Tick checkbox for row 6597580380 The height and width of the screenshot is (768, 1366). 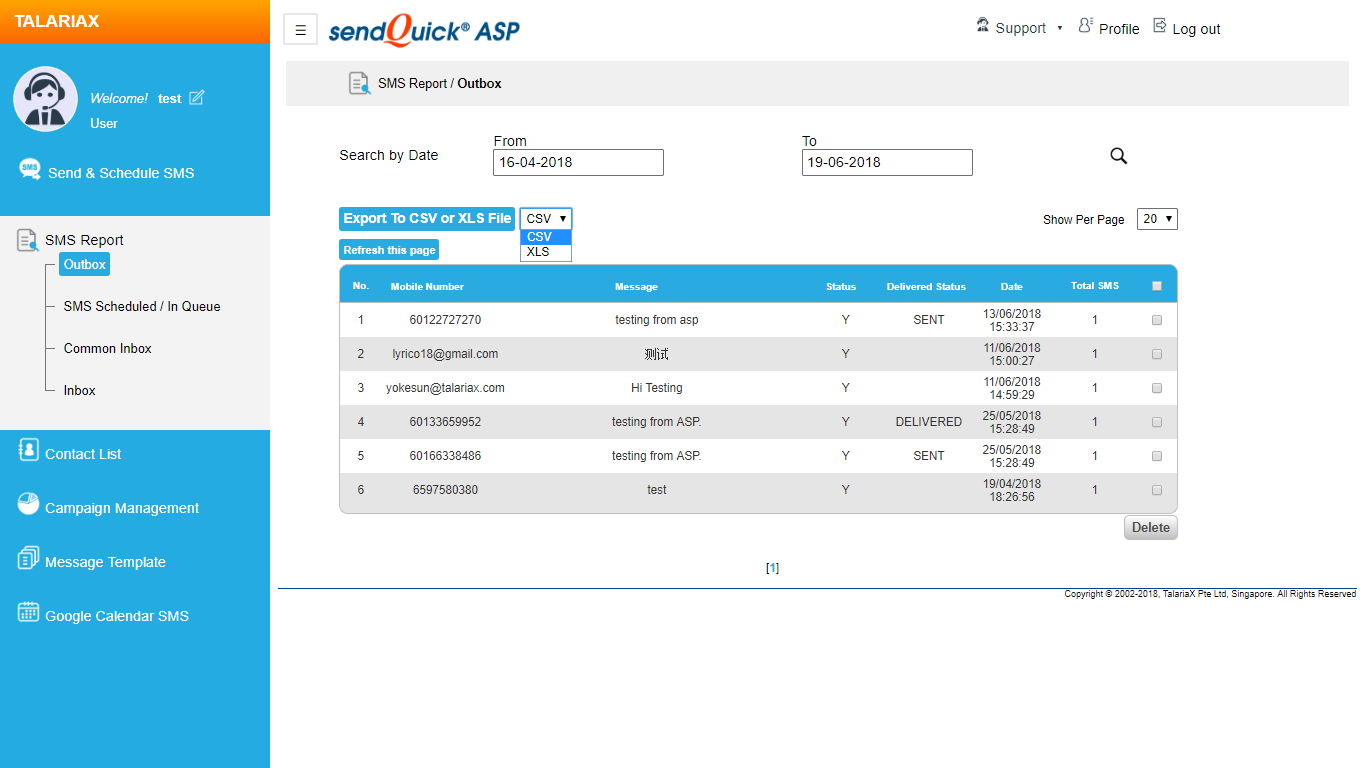click(1157, 490)
